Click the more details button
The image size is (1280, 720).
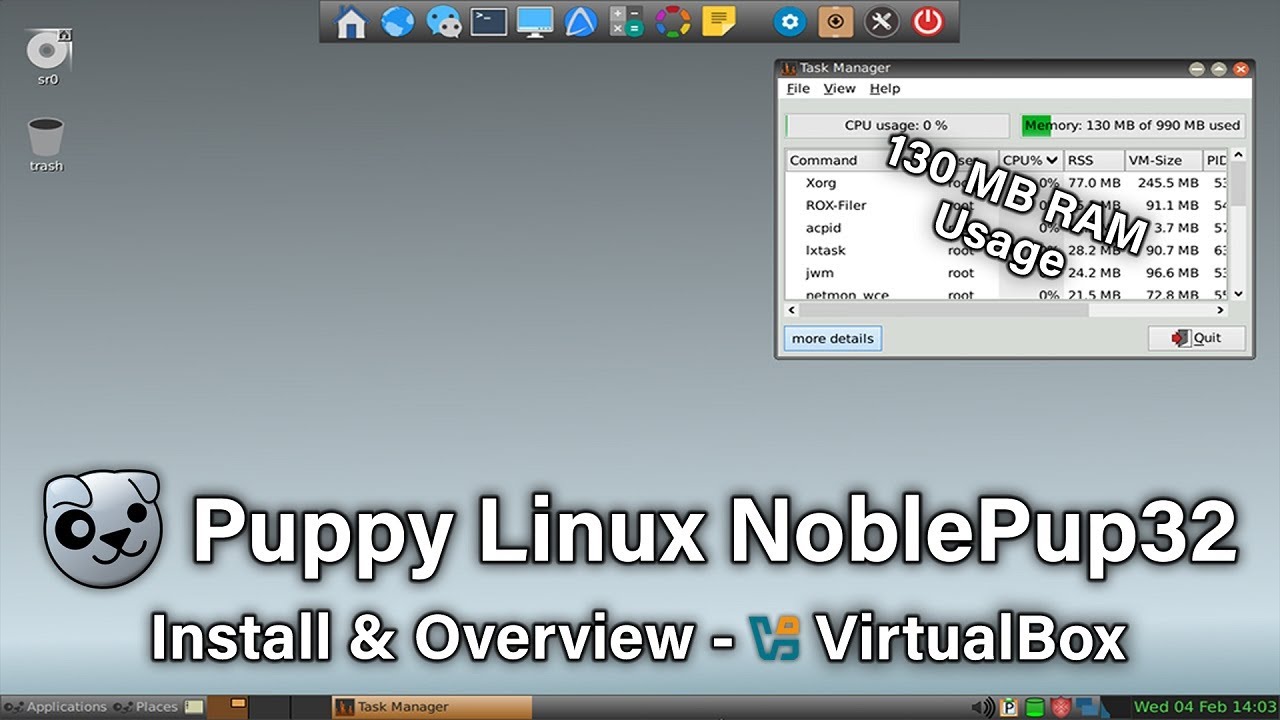click(832, 338)
